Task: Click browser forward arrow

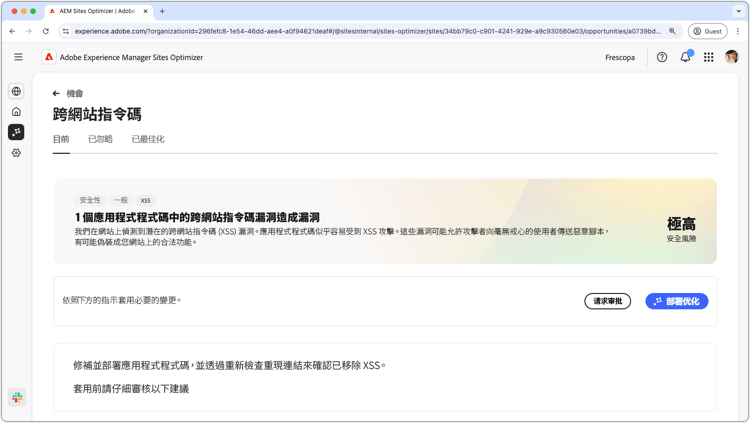Action: coord(29,31)
